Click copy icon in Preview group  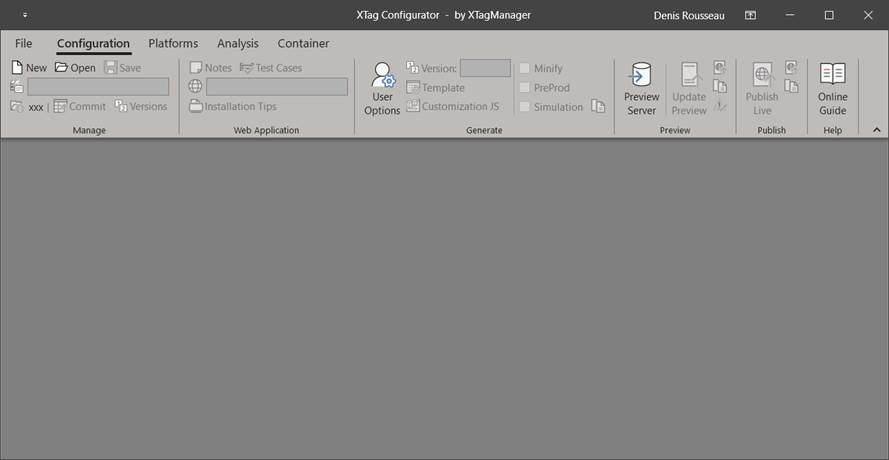(720, 86)
